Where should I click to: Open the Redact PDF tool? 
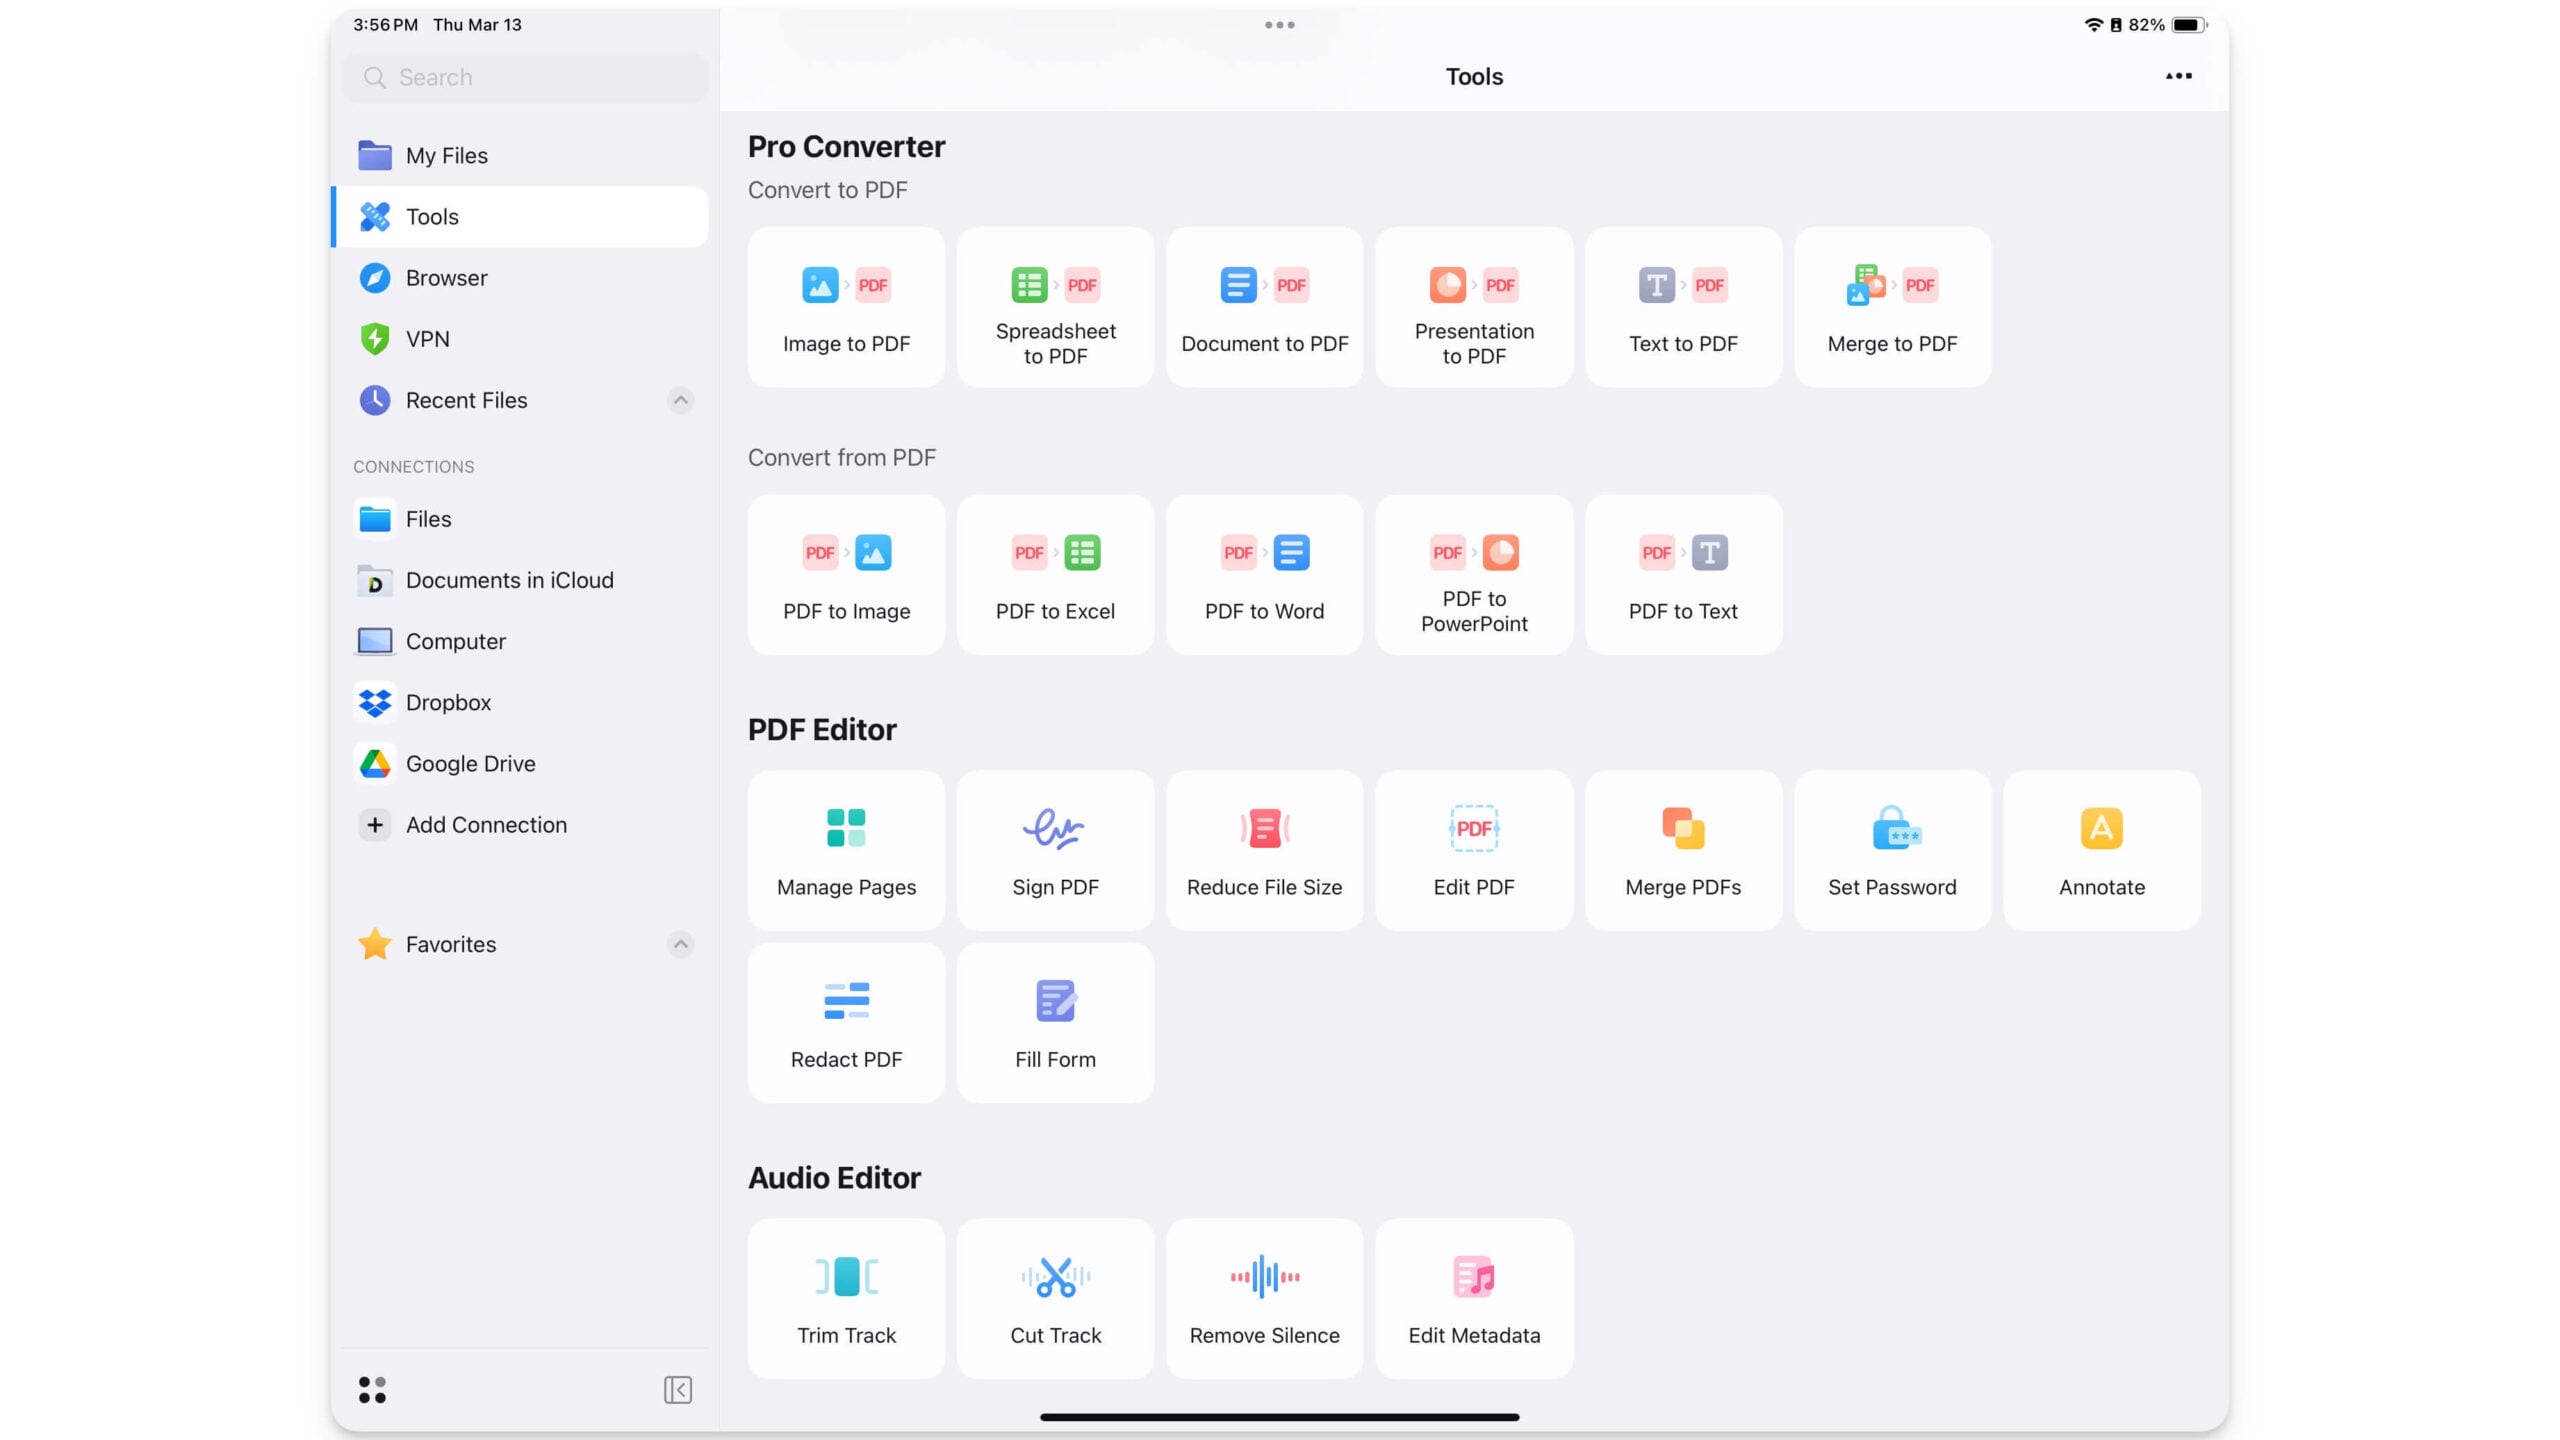[845, 1022]
